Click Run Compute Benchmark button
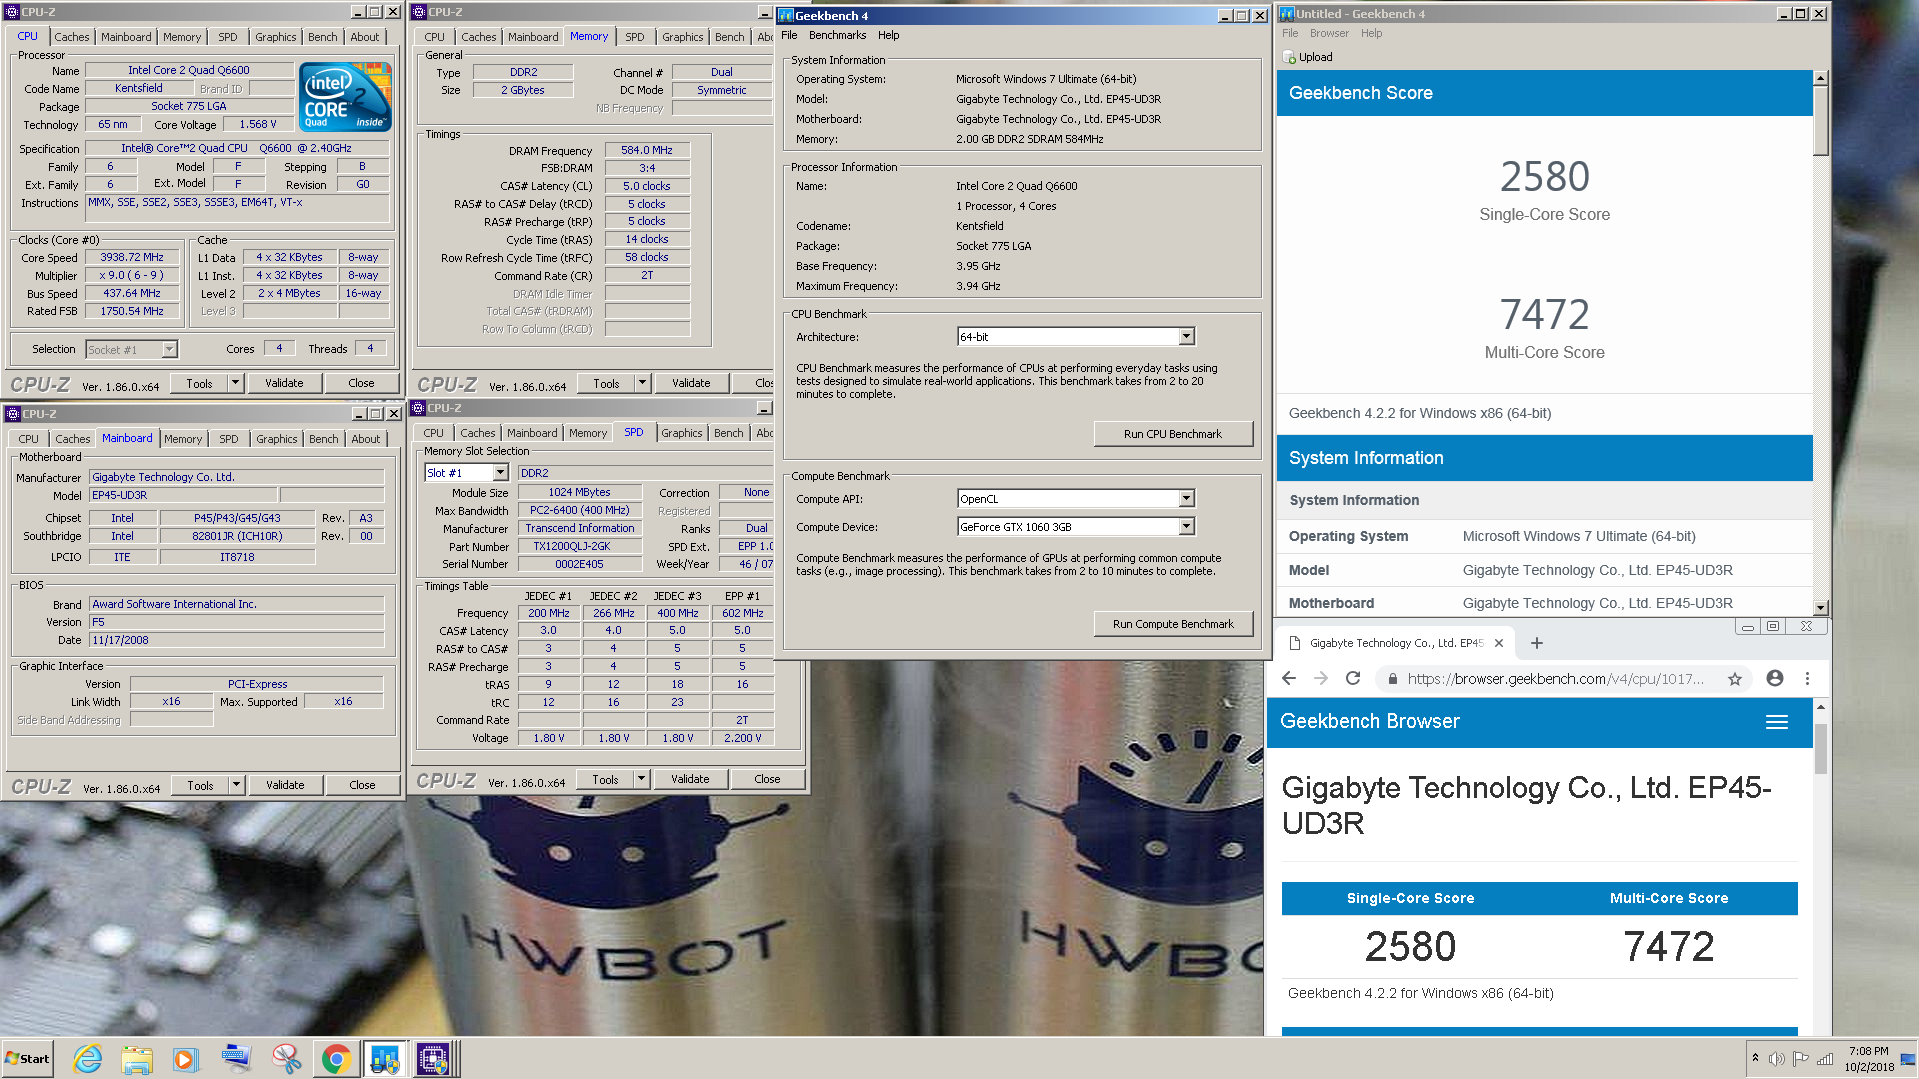The height and width of the screenshot is (1079, 1919). pyautogui.click(x=1173, y=624)
